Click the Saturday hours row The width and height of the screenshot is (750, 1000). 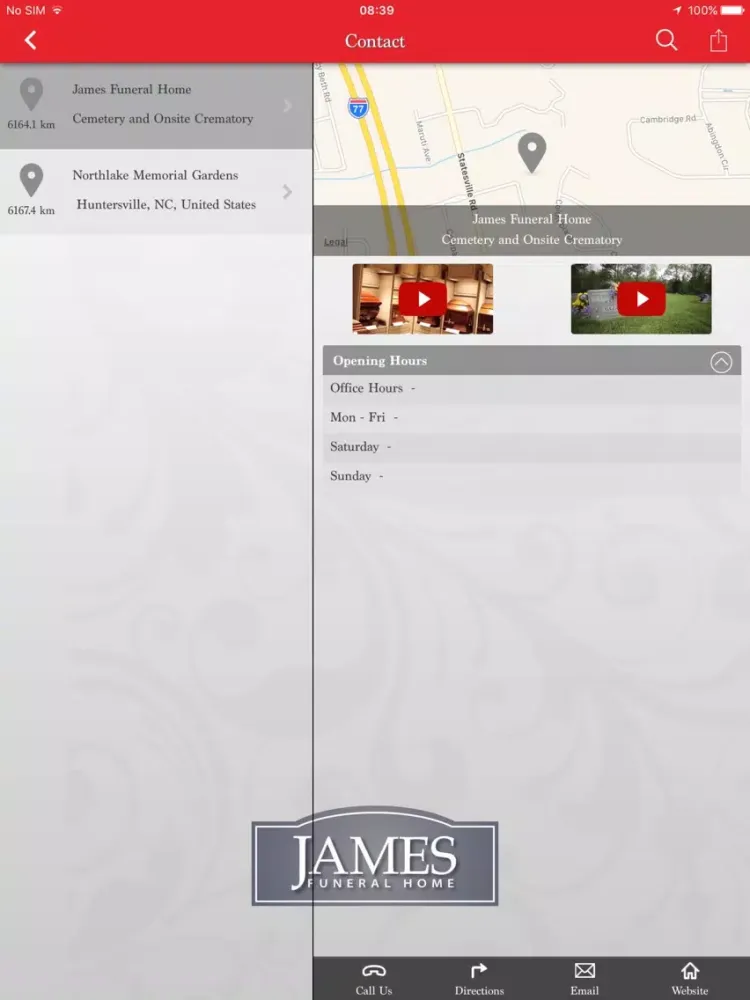point(532,447)
